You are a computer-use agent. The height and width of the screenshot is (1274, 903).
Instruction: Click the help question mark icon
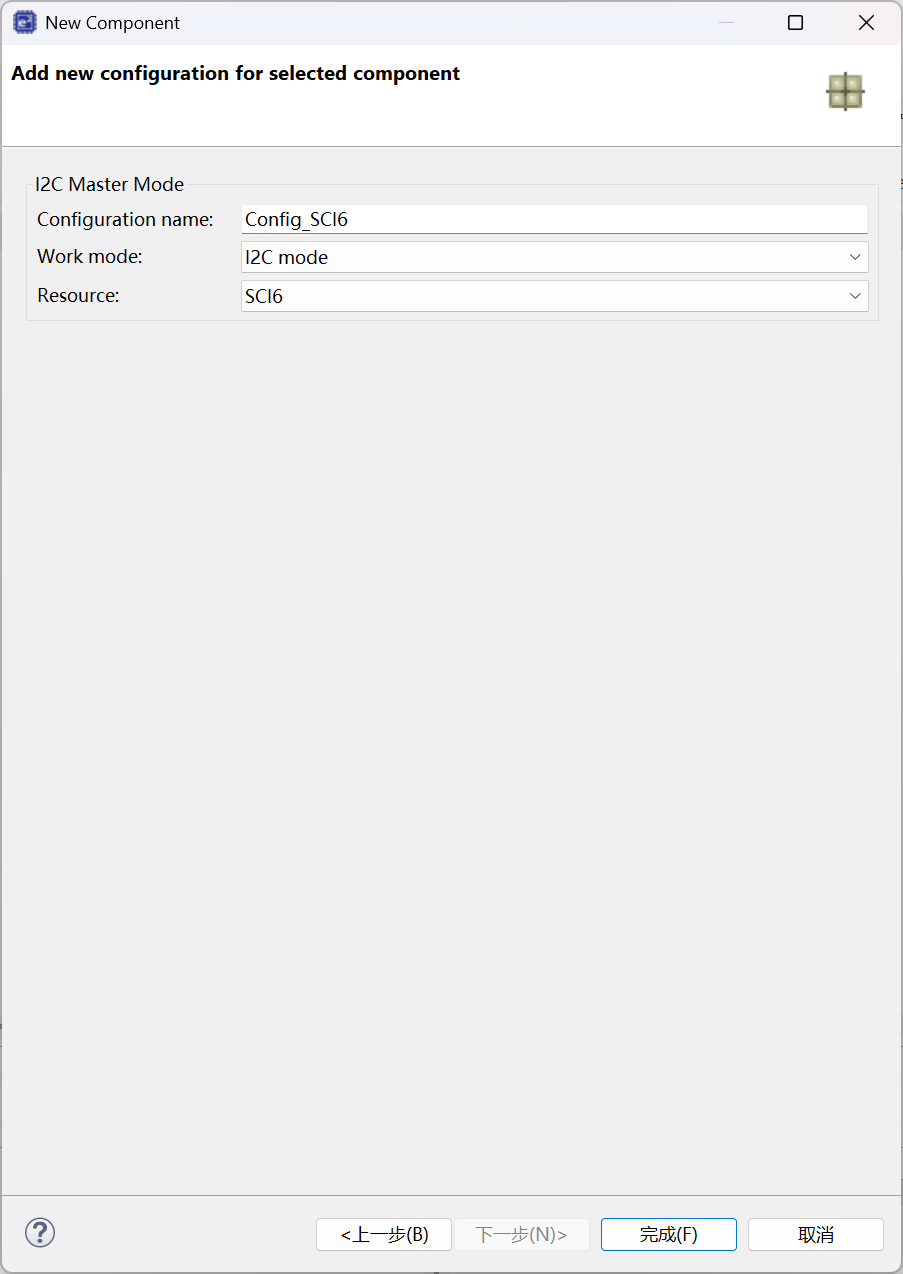point(40,1232)
